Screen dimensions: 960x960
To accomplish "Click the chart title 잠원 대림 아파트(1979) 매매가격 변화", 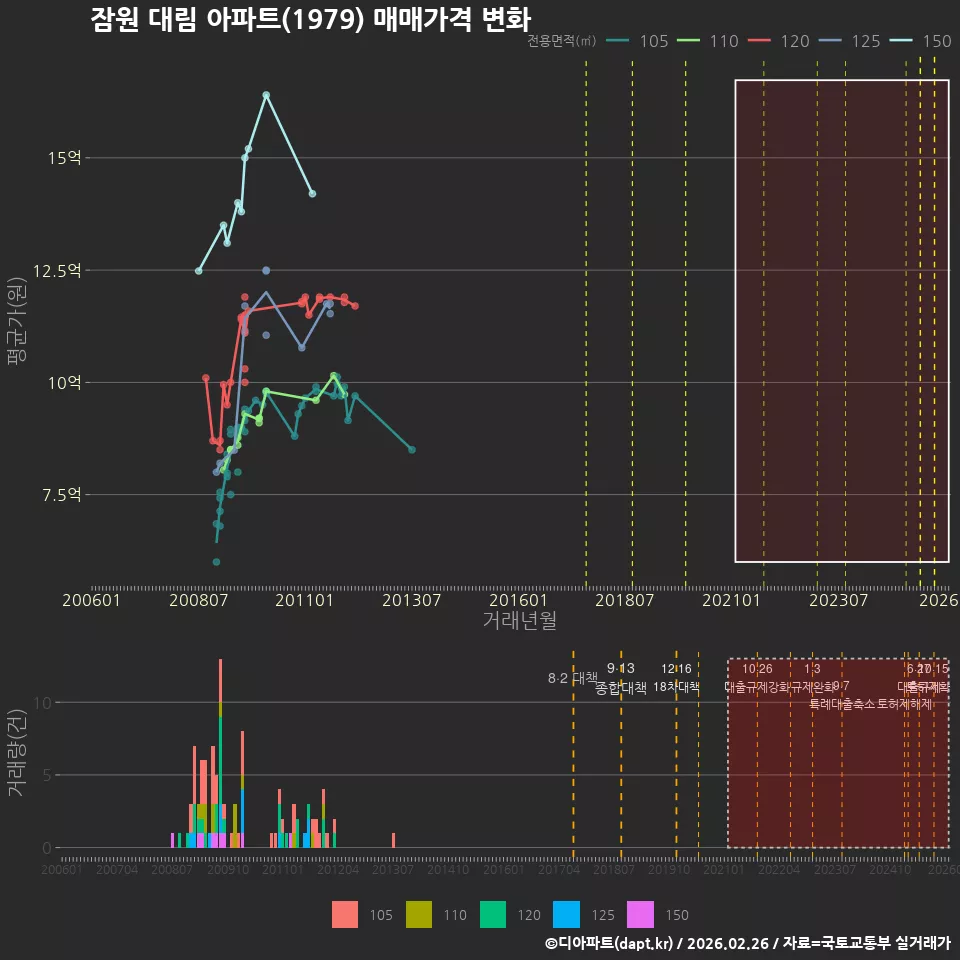I will [x=310, y=20].
